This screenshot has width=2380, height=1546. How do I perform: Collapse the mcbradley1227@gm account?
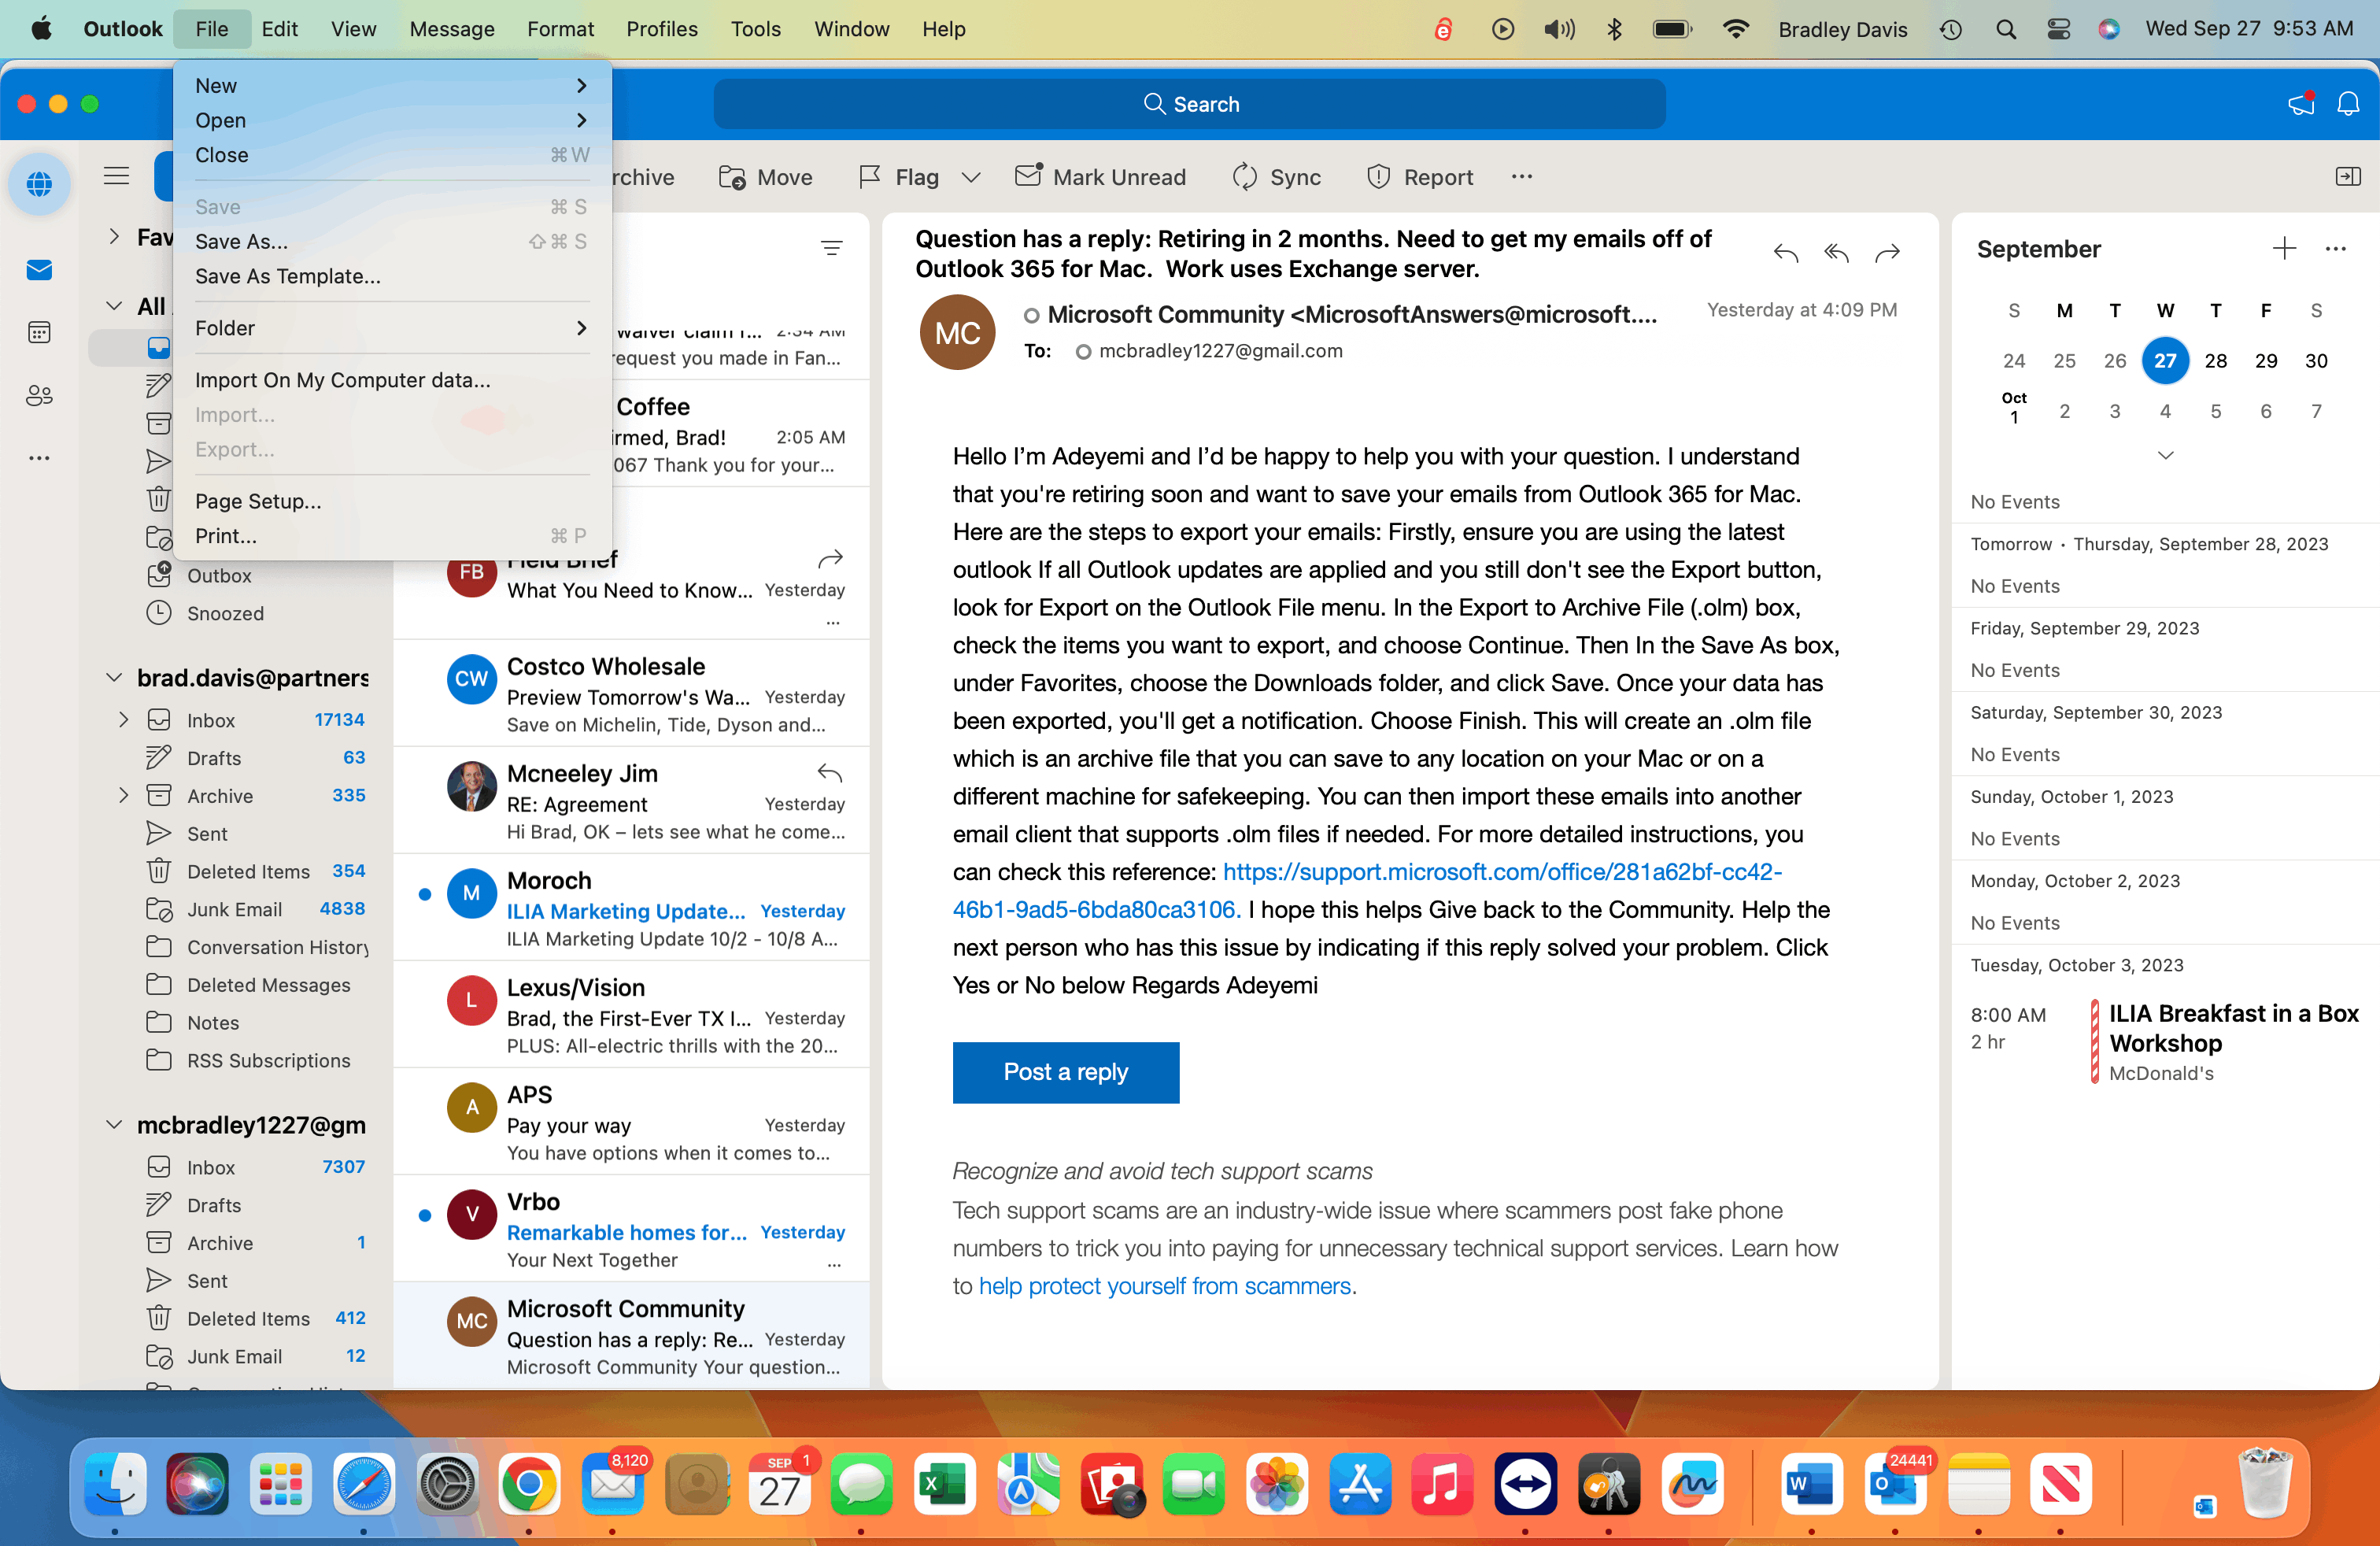coord(114,1125)
